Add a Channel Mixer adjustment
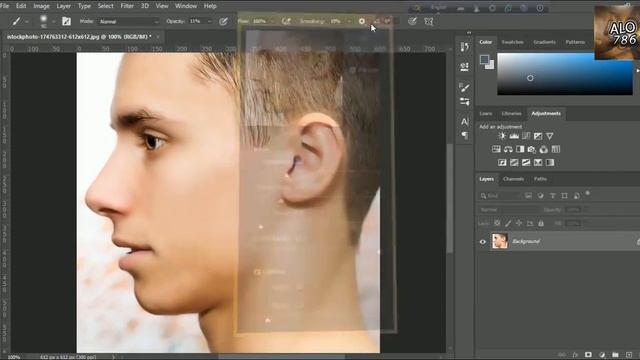 click(x=544, y=149)
